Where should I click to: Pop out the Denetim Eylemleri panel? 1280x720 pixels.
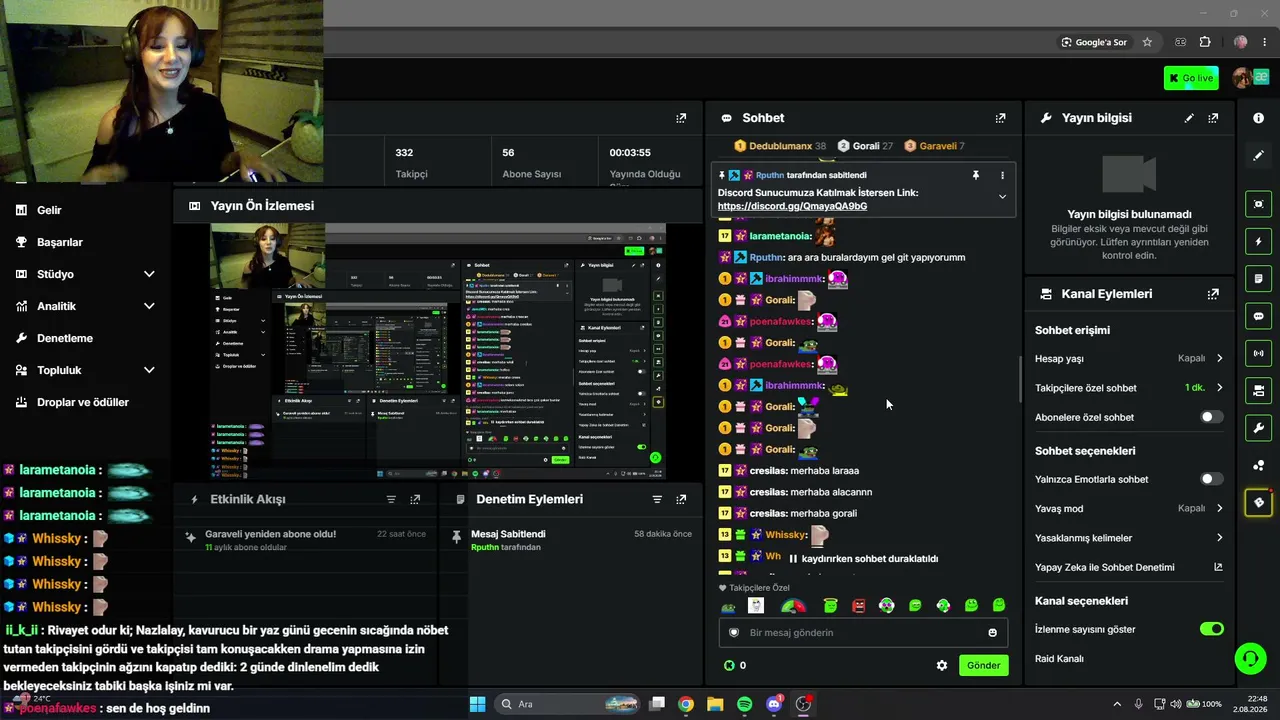pos(681,499)
